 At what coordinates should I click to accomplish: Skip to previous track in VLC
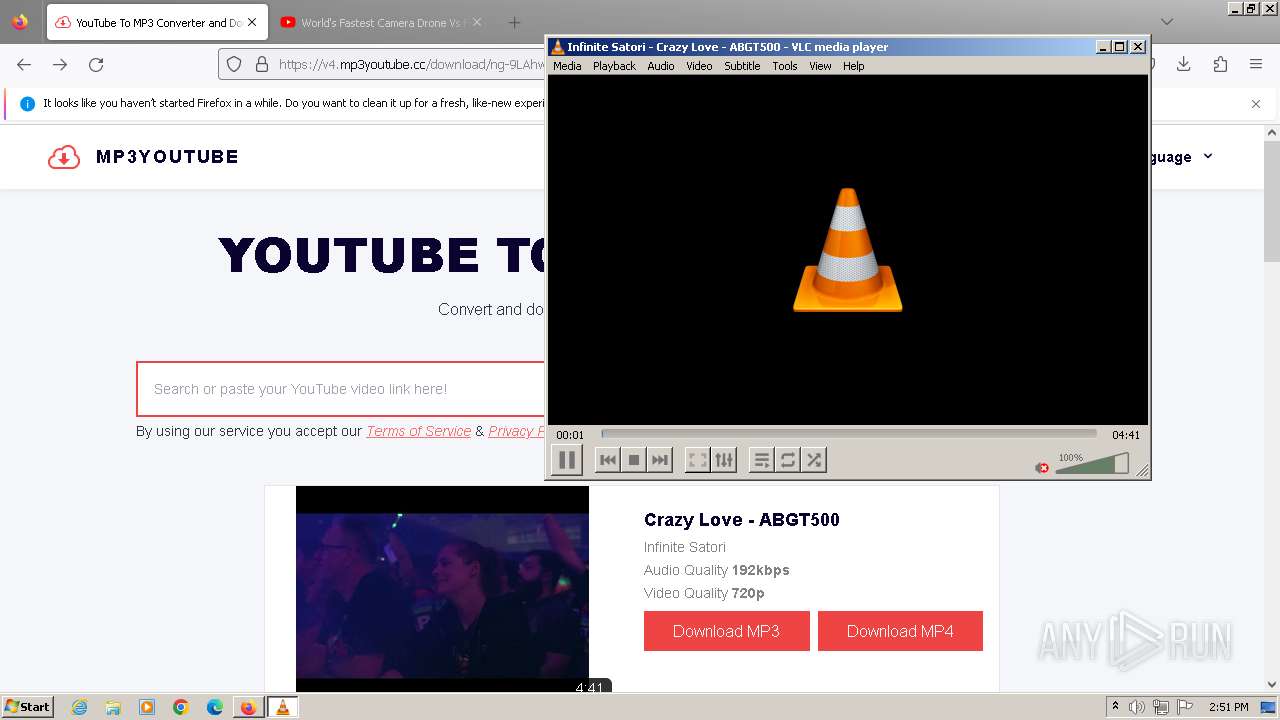click(607, 460)
